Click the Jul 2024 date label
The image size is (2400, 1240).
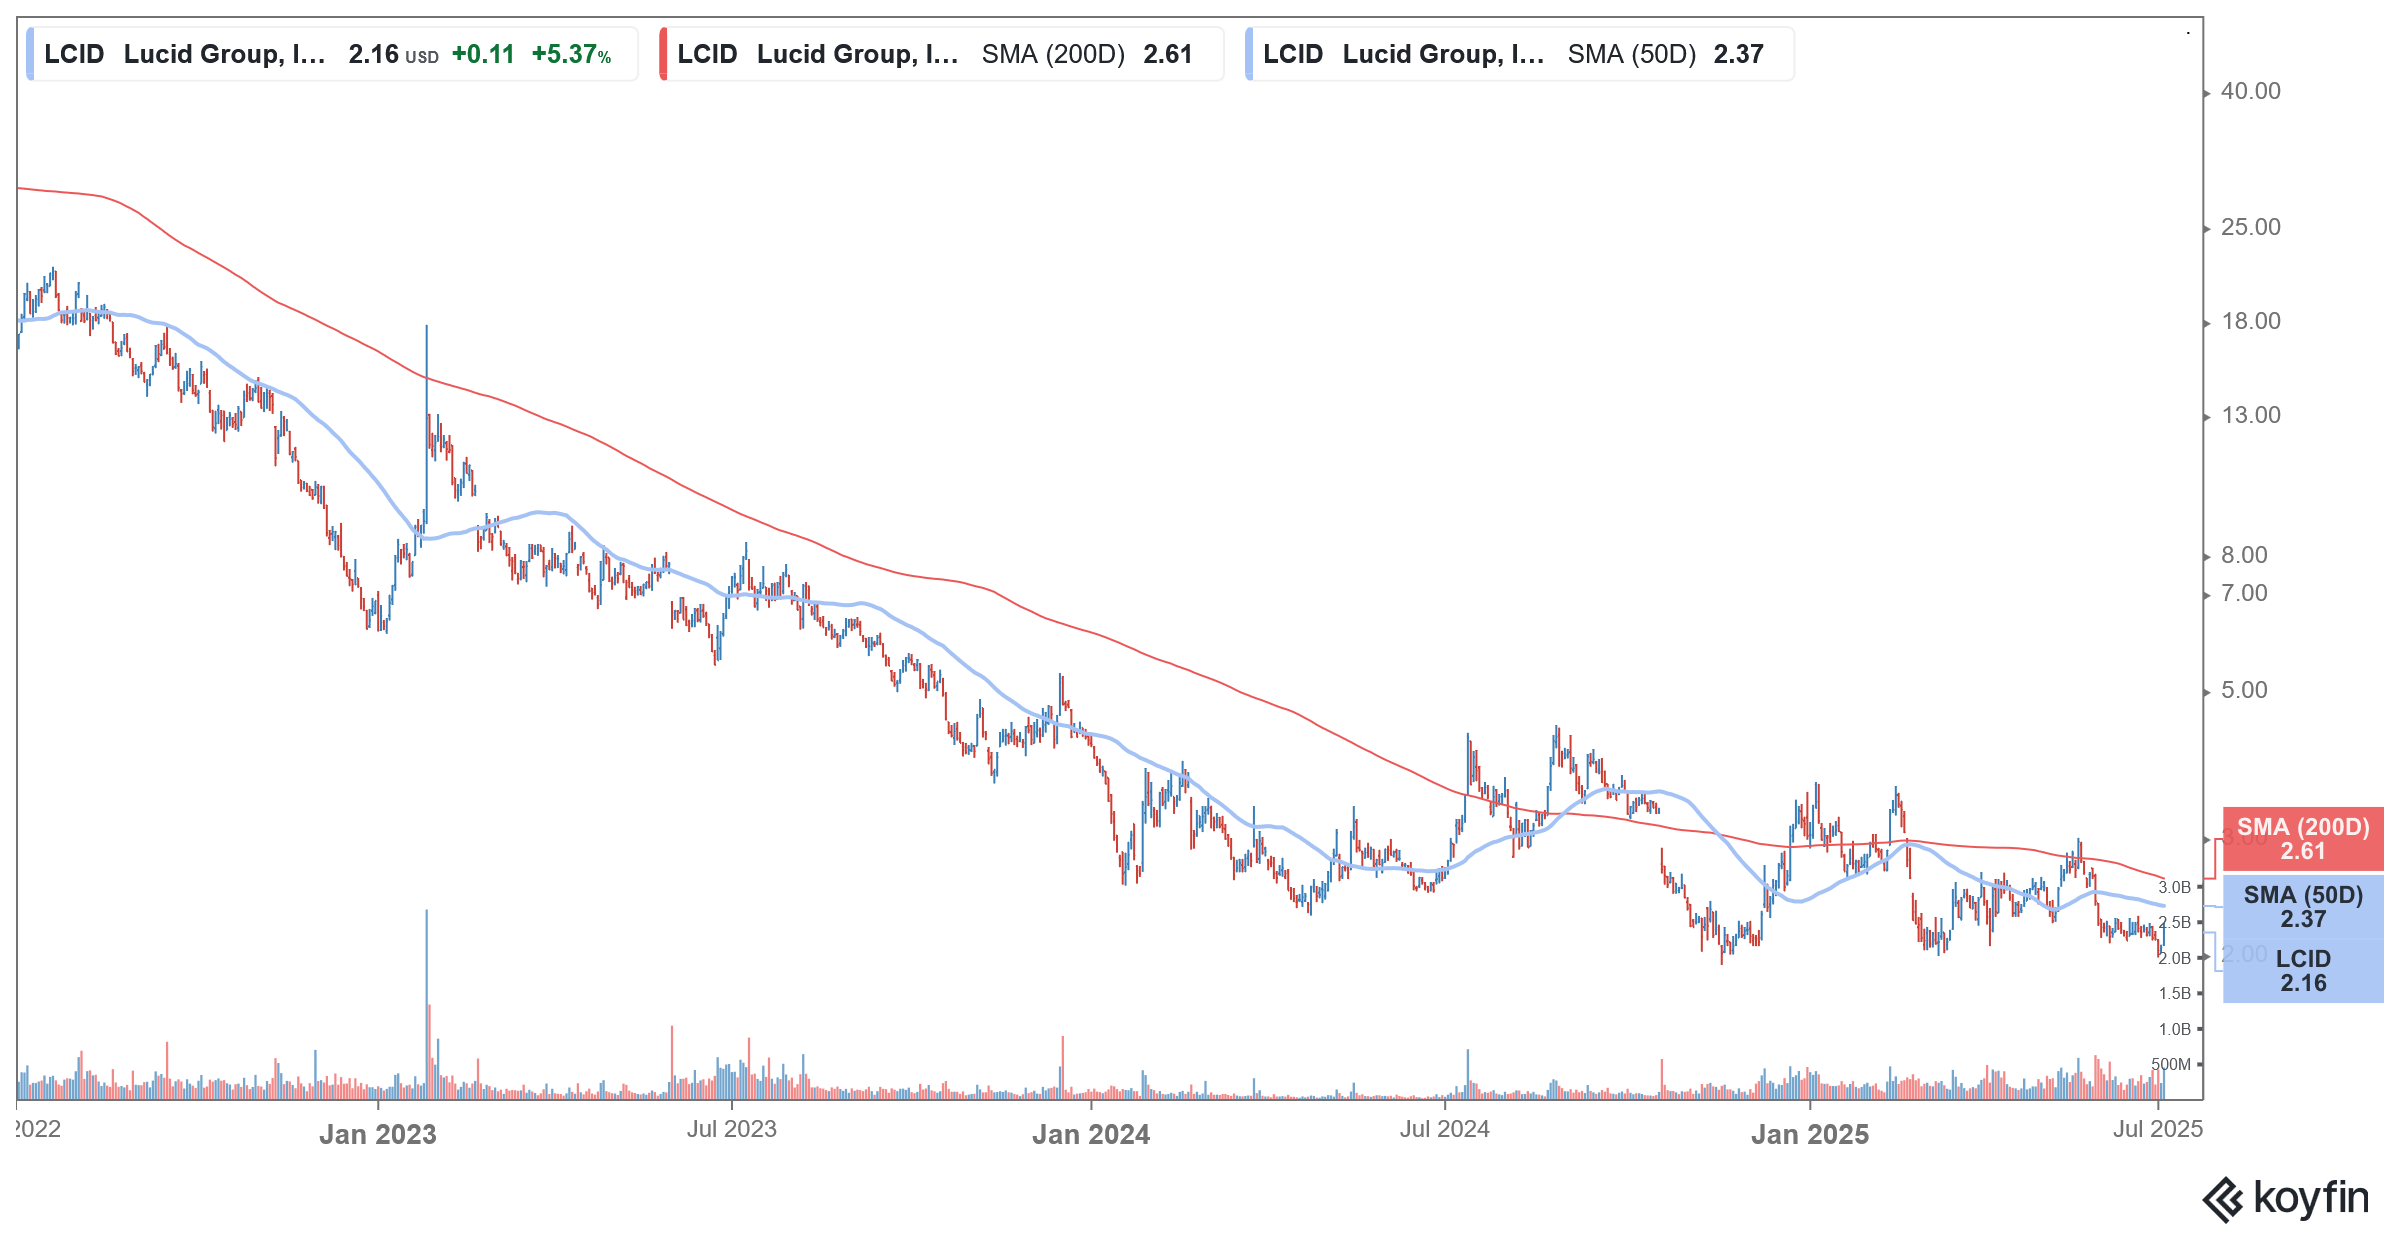[x=1444, y=1129]
